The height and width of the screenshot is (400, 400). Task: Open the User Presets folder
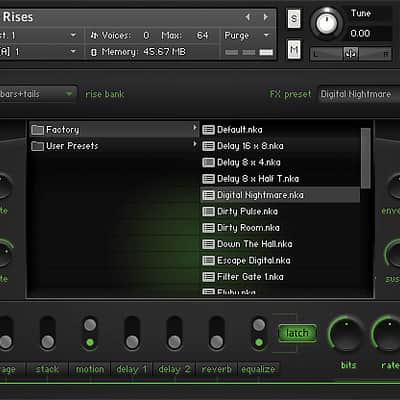click(113, 146)
